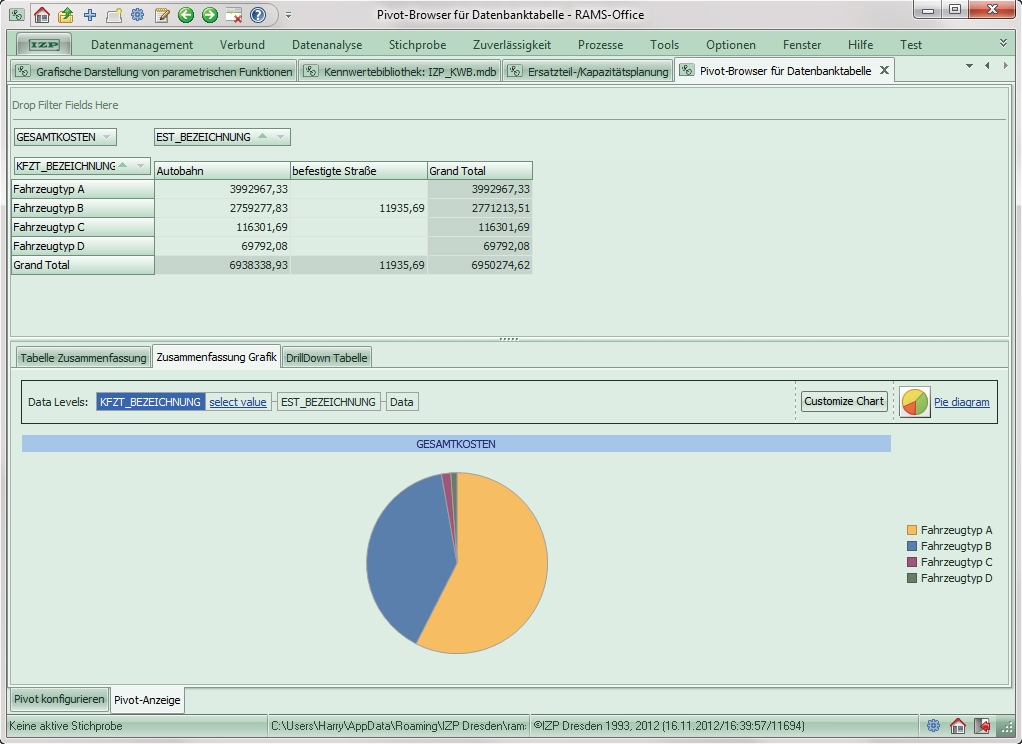Click the home icon in quick toolbar
1022x744 pixels.
click(x=42, y=15)
